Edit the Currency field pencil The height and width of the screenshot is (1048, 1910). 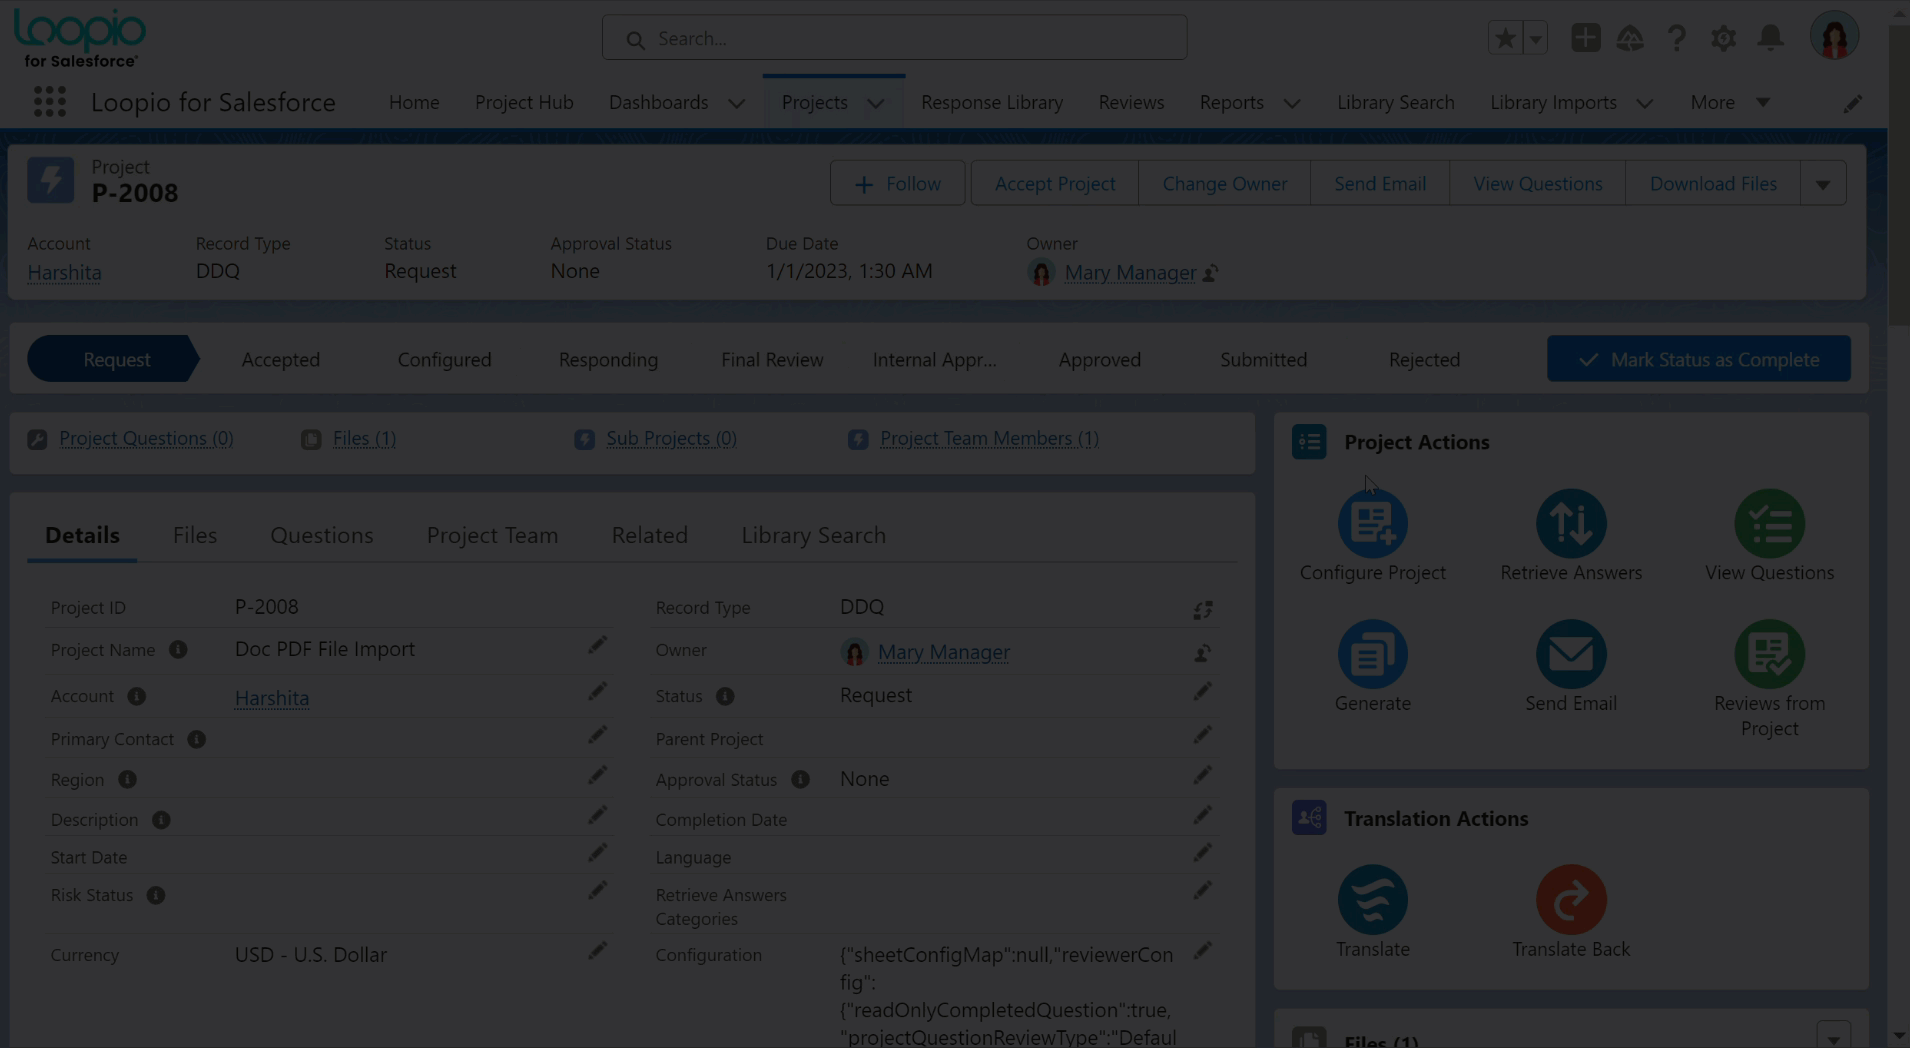click(597, 951)
